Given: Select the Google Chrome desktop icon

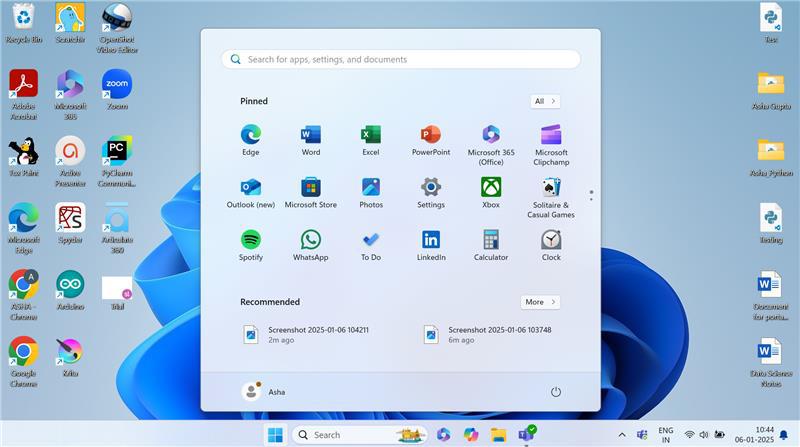Looking at the screenshot, I should (x=23, y=362).
